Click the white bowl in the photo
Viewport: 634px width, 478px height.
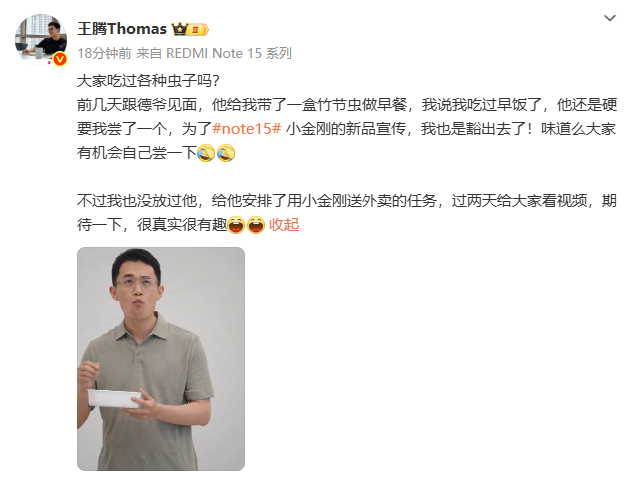coord(115,398)
